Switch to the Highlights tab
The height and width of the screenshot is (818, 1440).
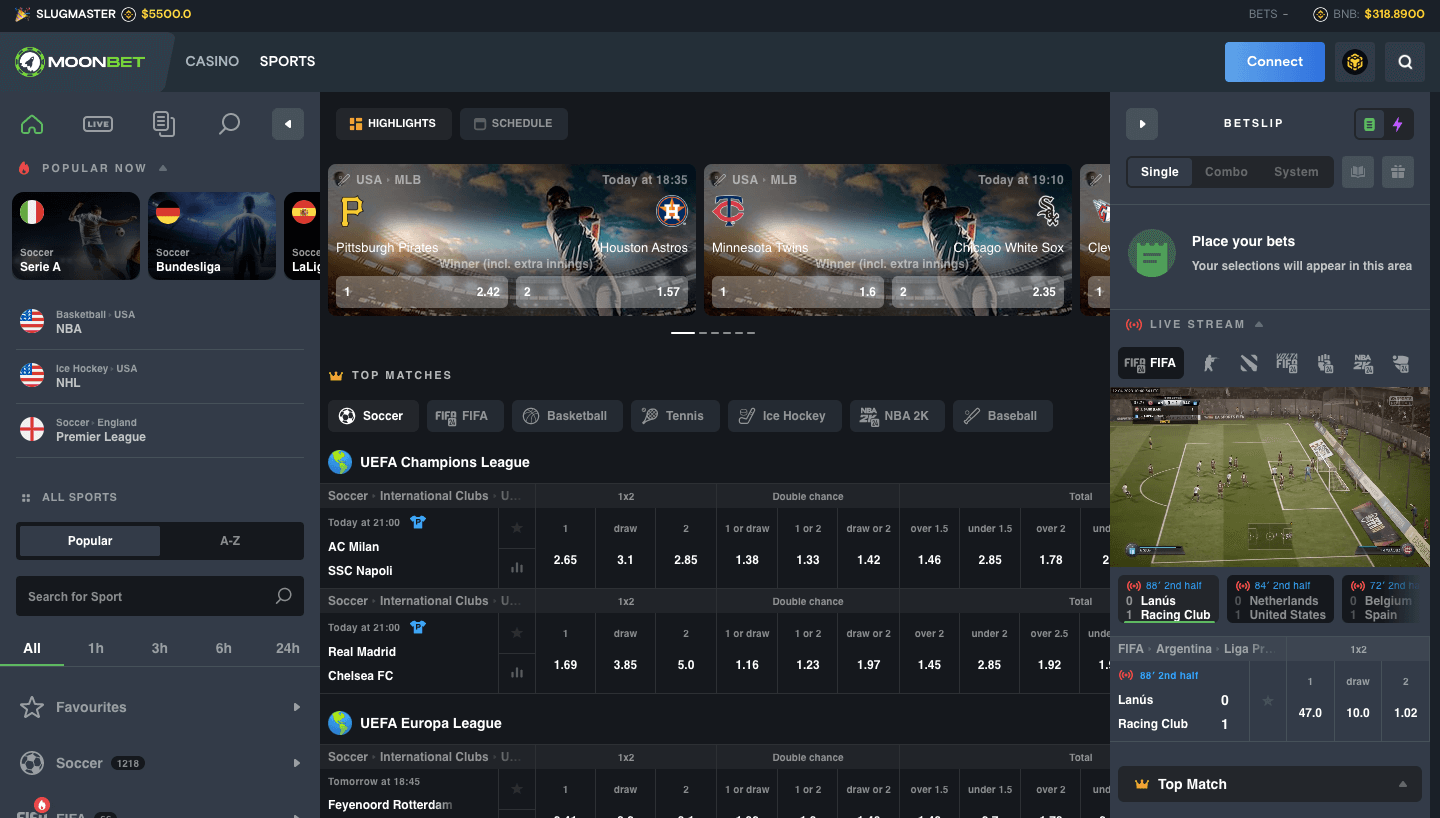[x=394, y=124]
